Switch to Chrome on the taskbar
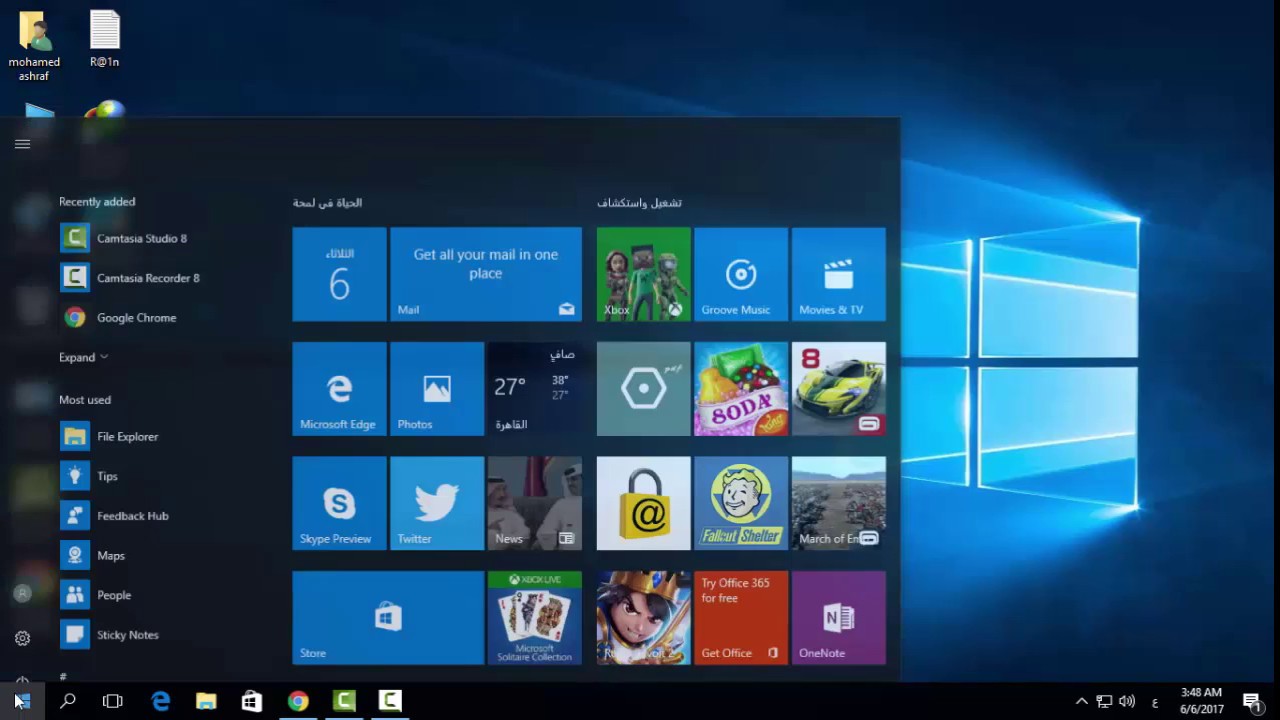The height and width of the screenshot is (720, 1280). pos(298,701)
